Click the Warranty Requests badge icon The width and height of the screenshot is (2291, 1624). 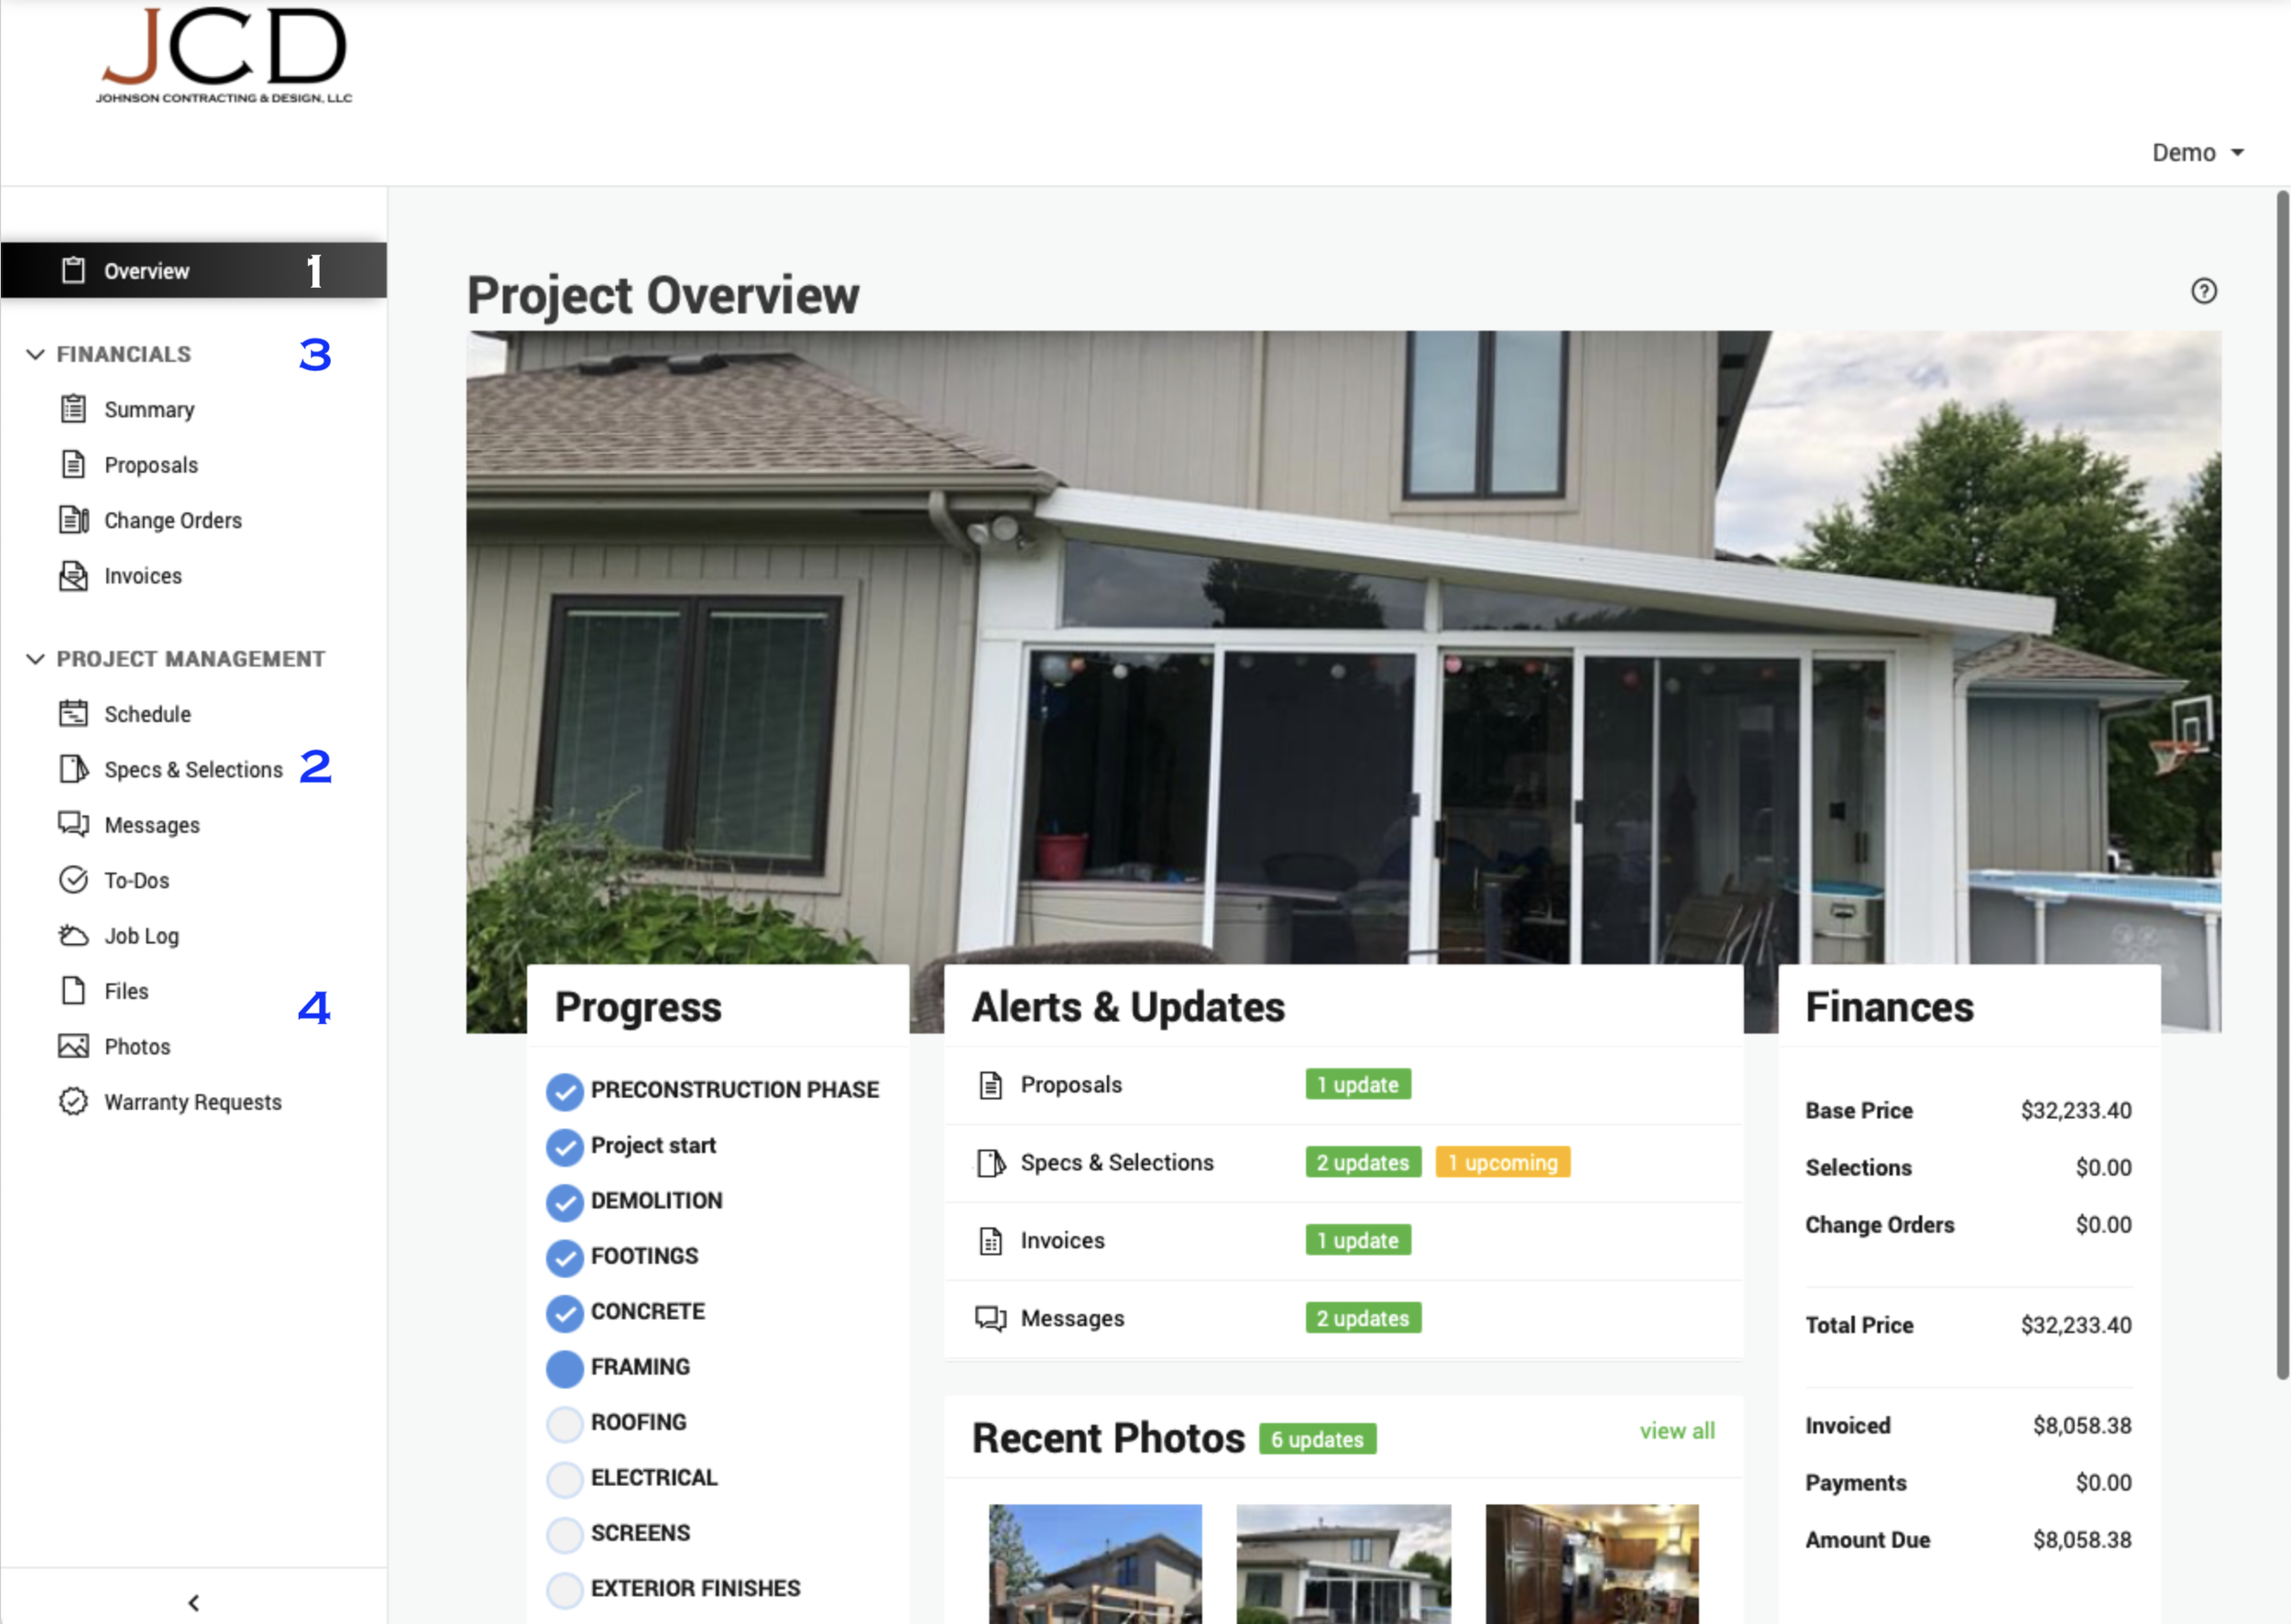pyautogui.click(x=73, y=1101)
